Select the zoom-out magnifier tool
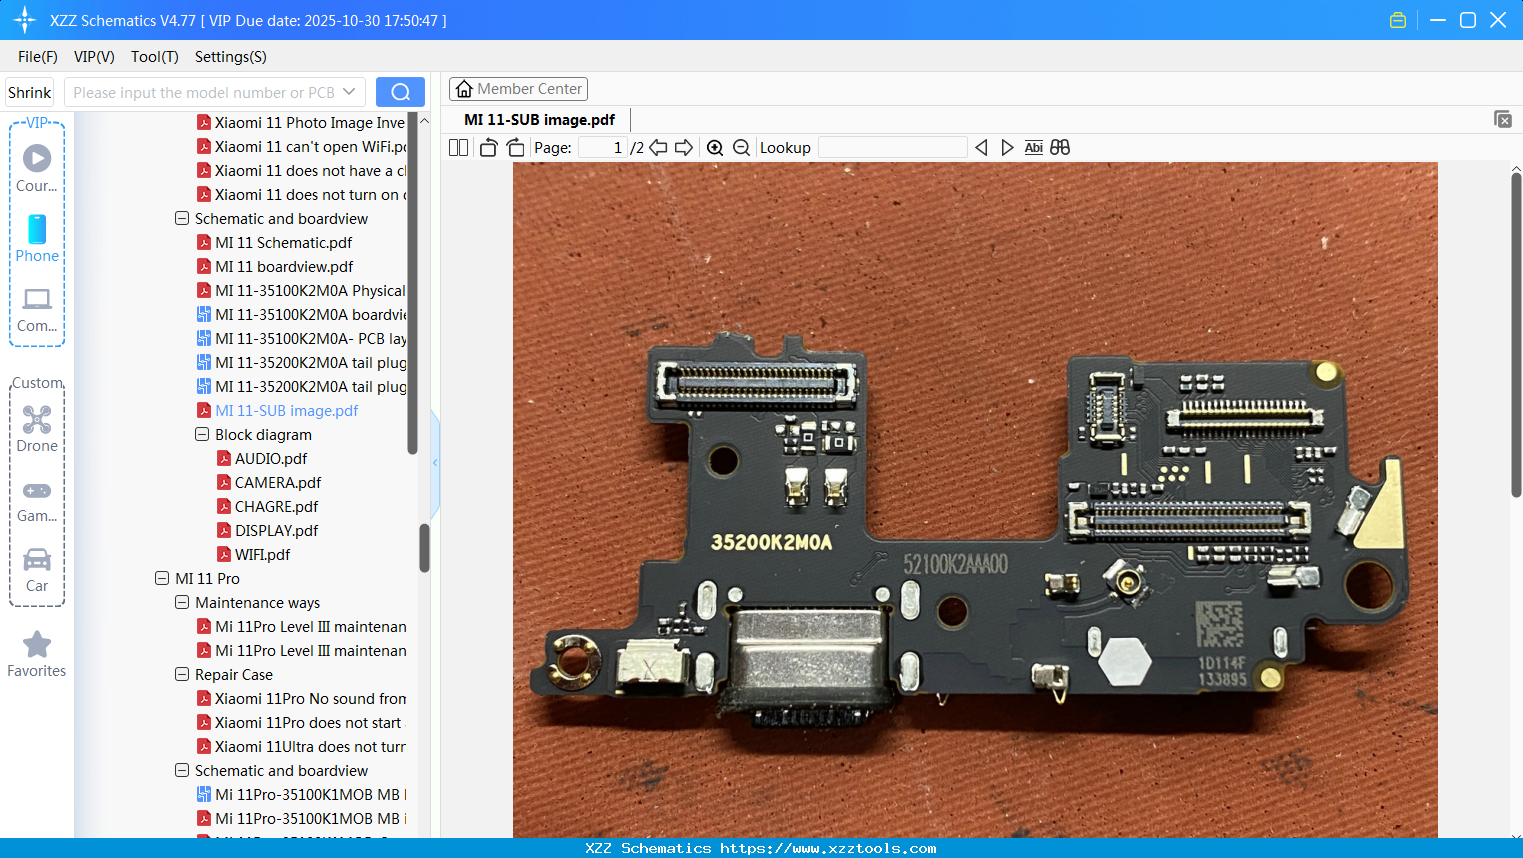This screenshot has width=1523, height=858. [741, 147]
